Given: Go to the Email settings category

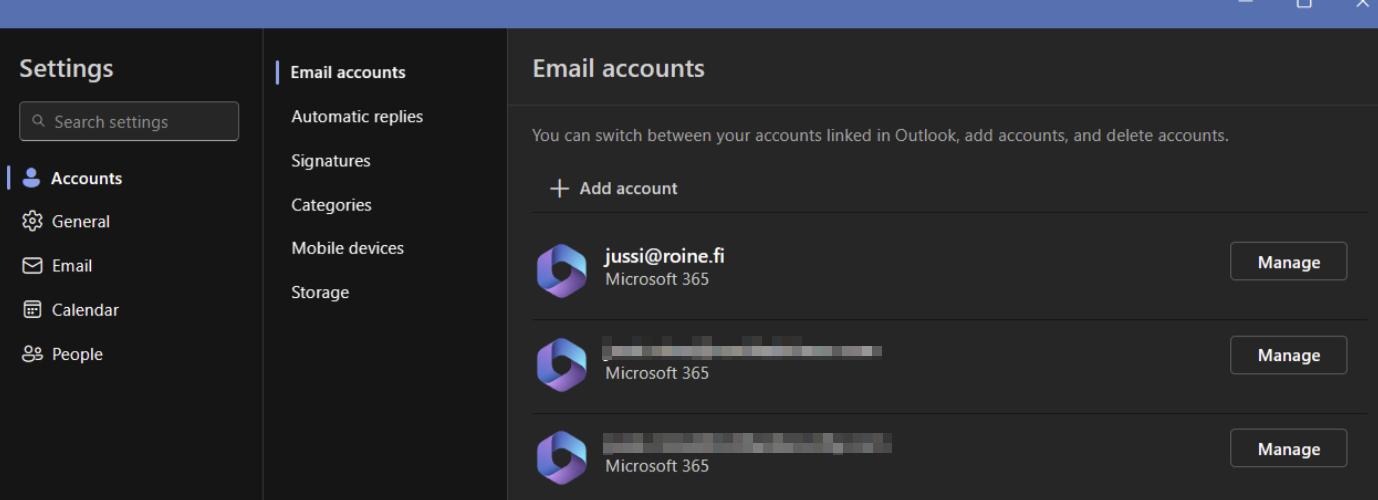Looking at the screenshot, I should click(x=57, y=265).
